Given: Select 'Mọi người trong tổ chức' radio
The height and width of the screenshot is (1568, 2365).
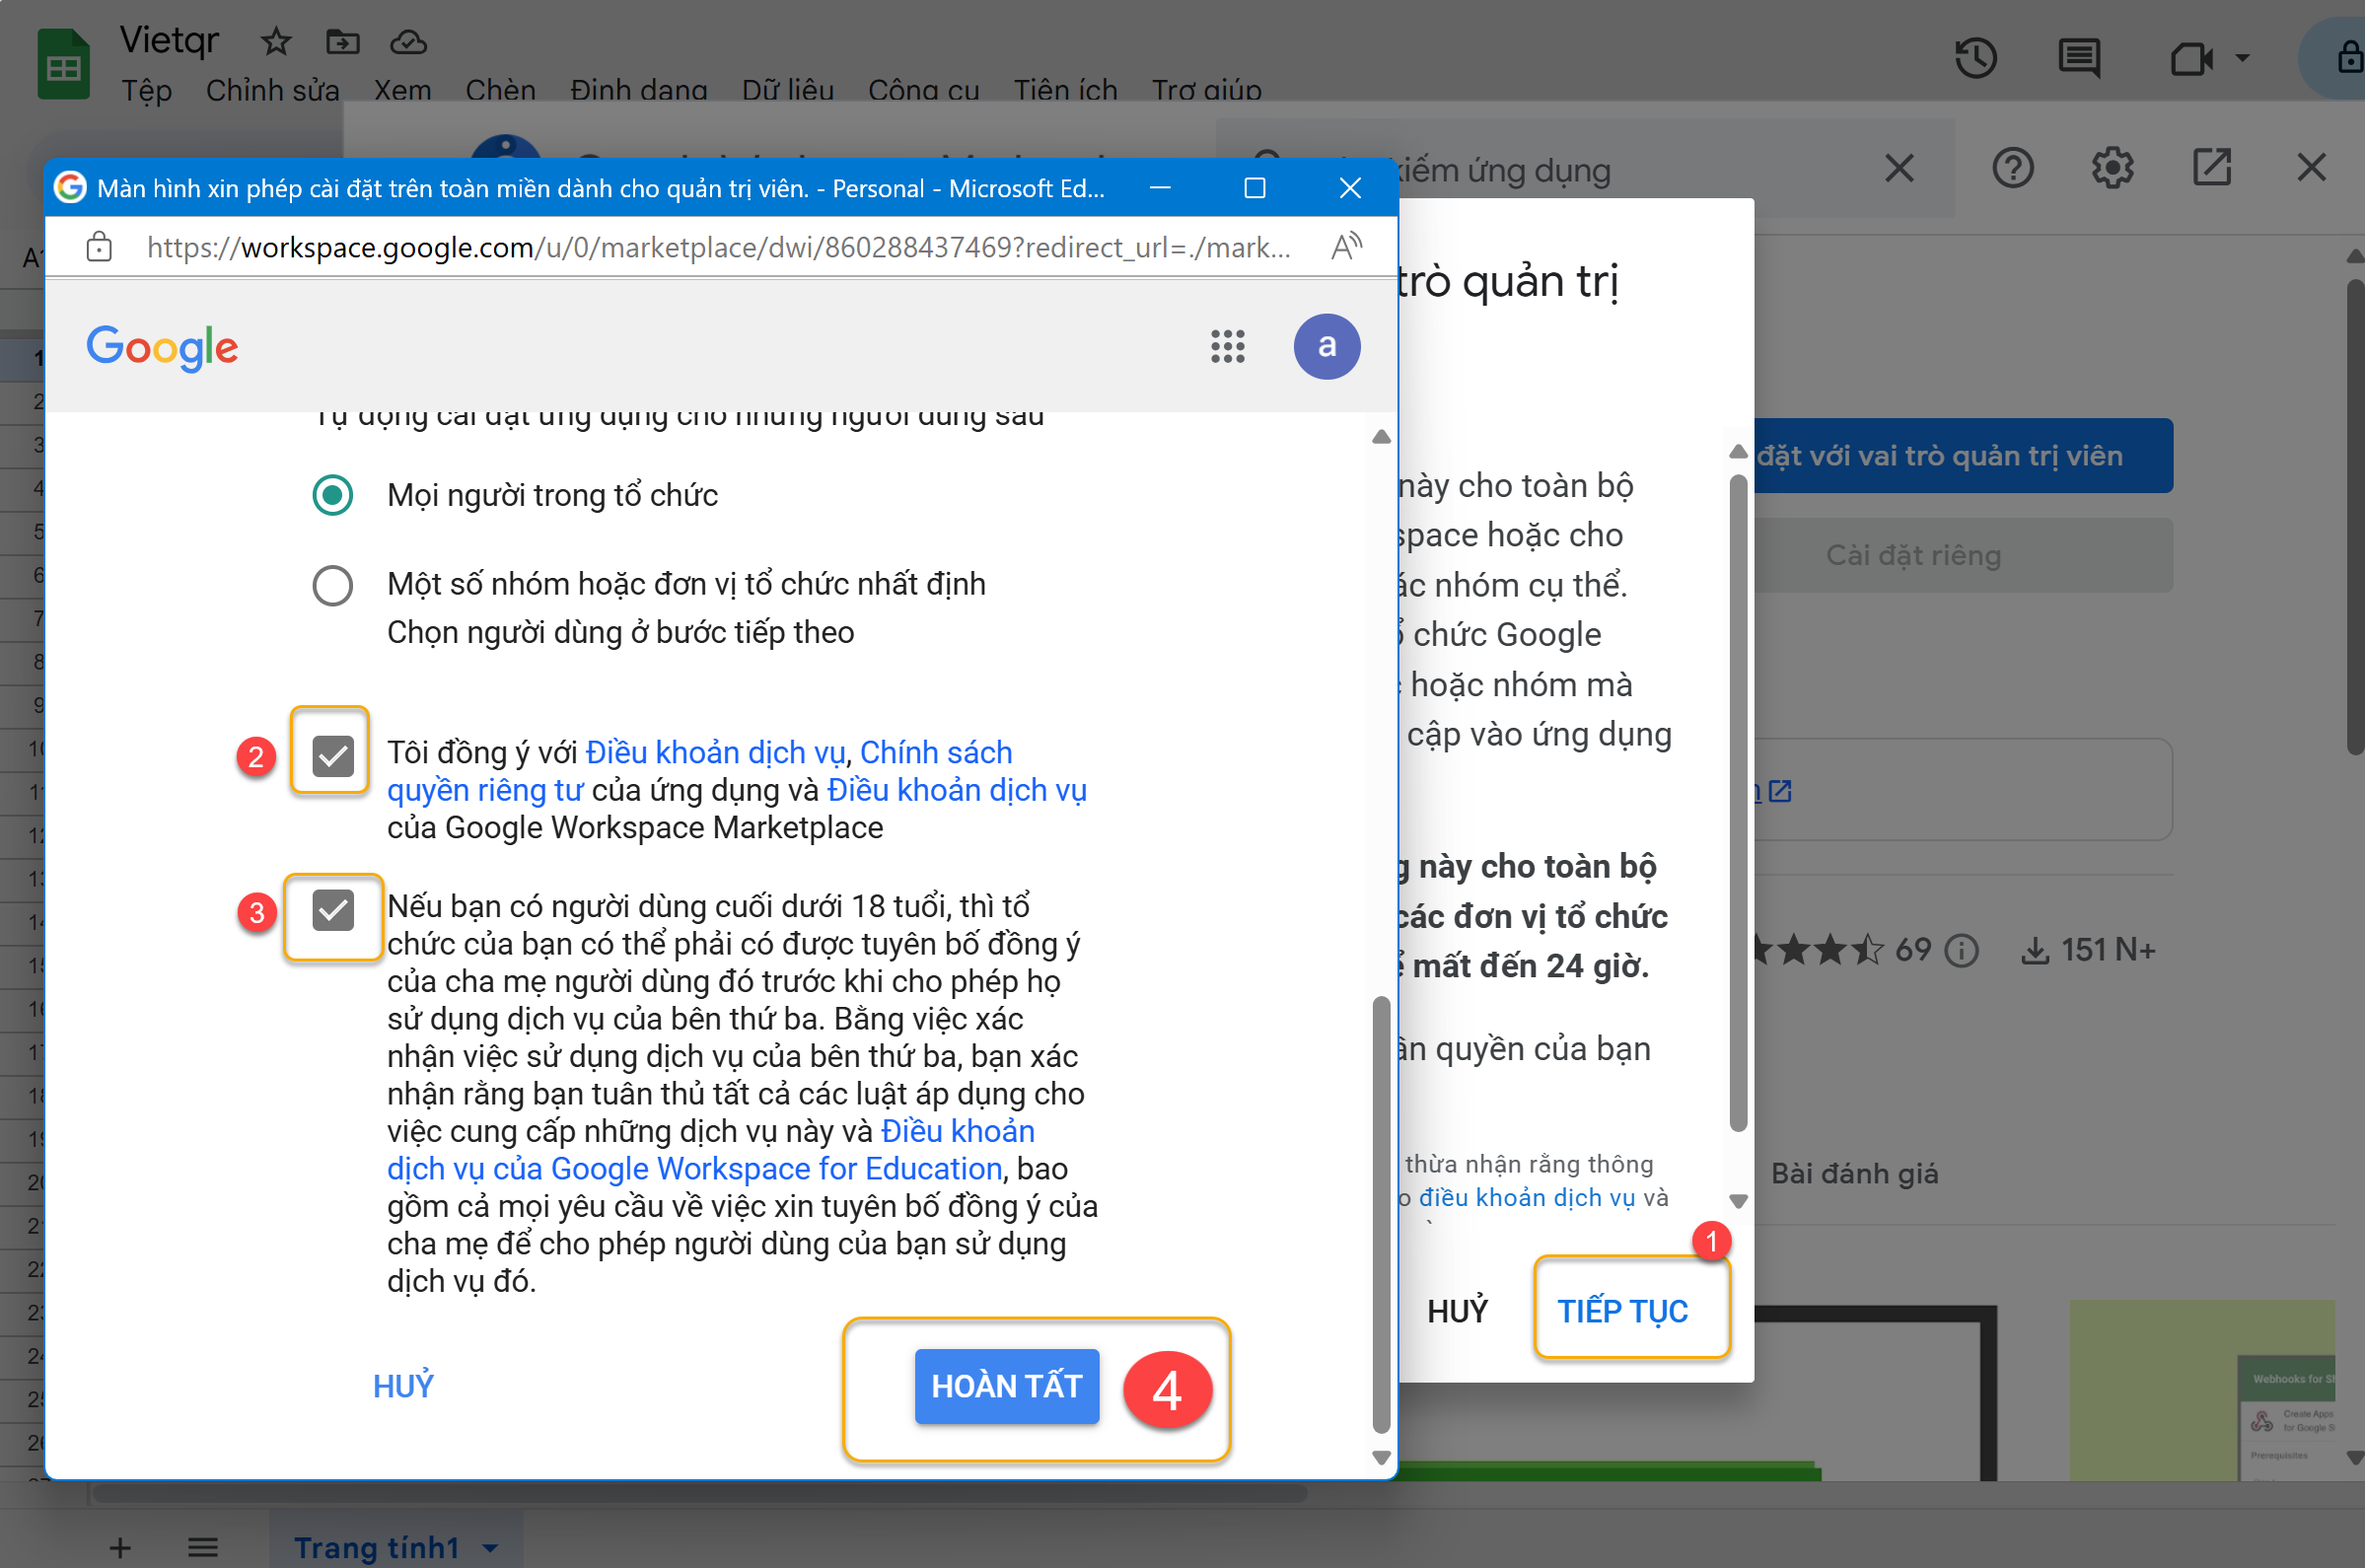Looking at the screenshot, I should click(333, 495).
